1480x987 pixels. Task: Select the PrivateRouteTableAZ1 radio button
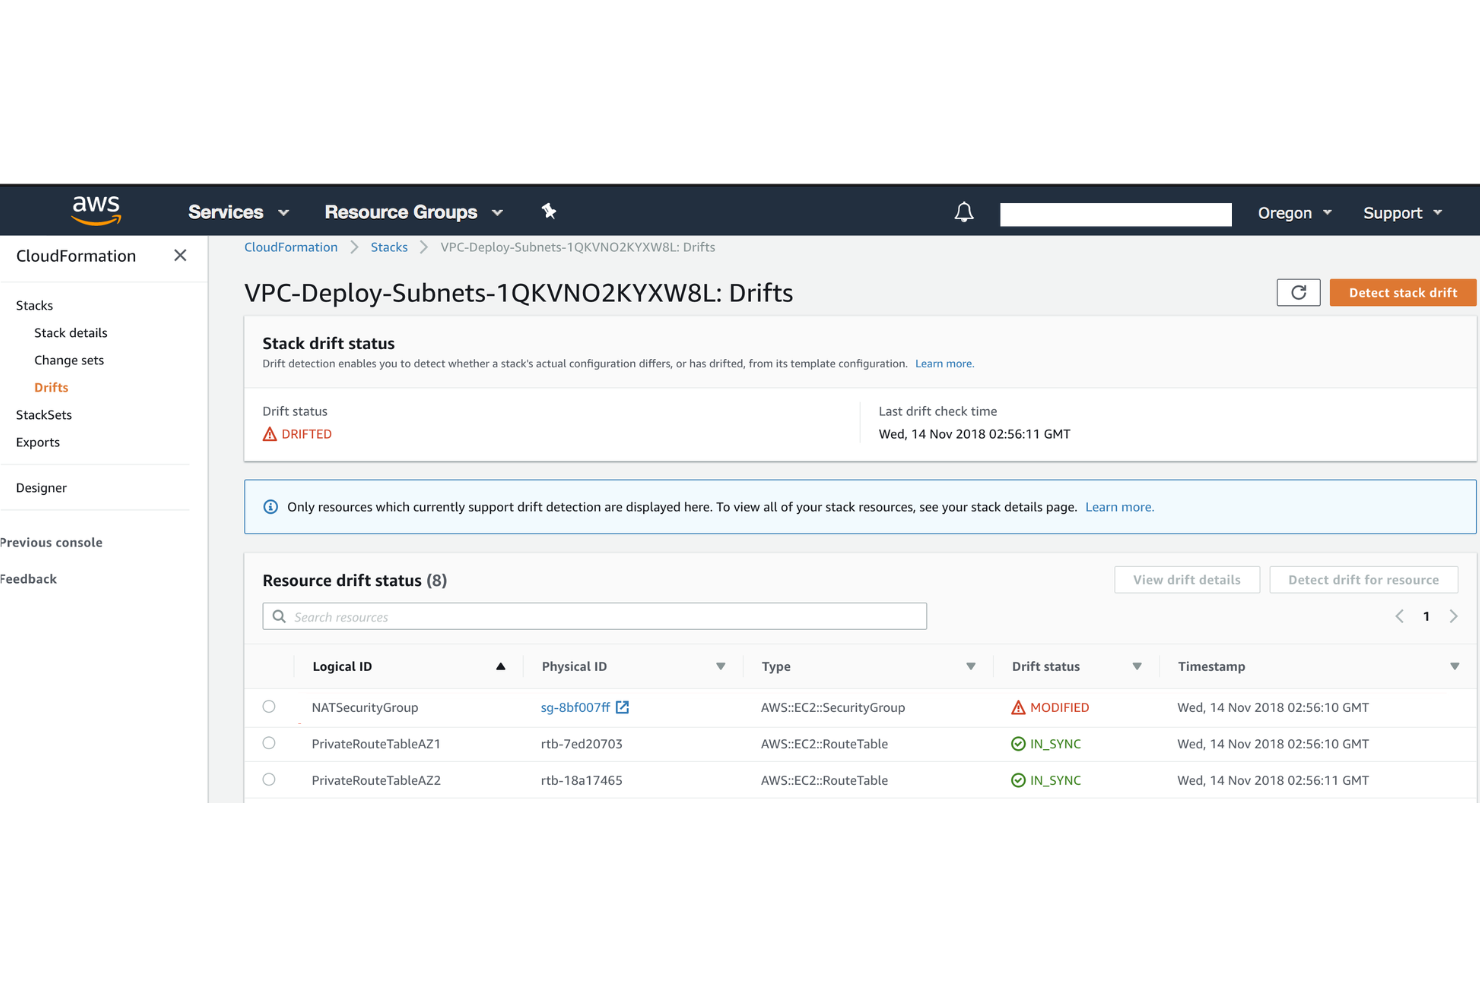[269, 743]
